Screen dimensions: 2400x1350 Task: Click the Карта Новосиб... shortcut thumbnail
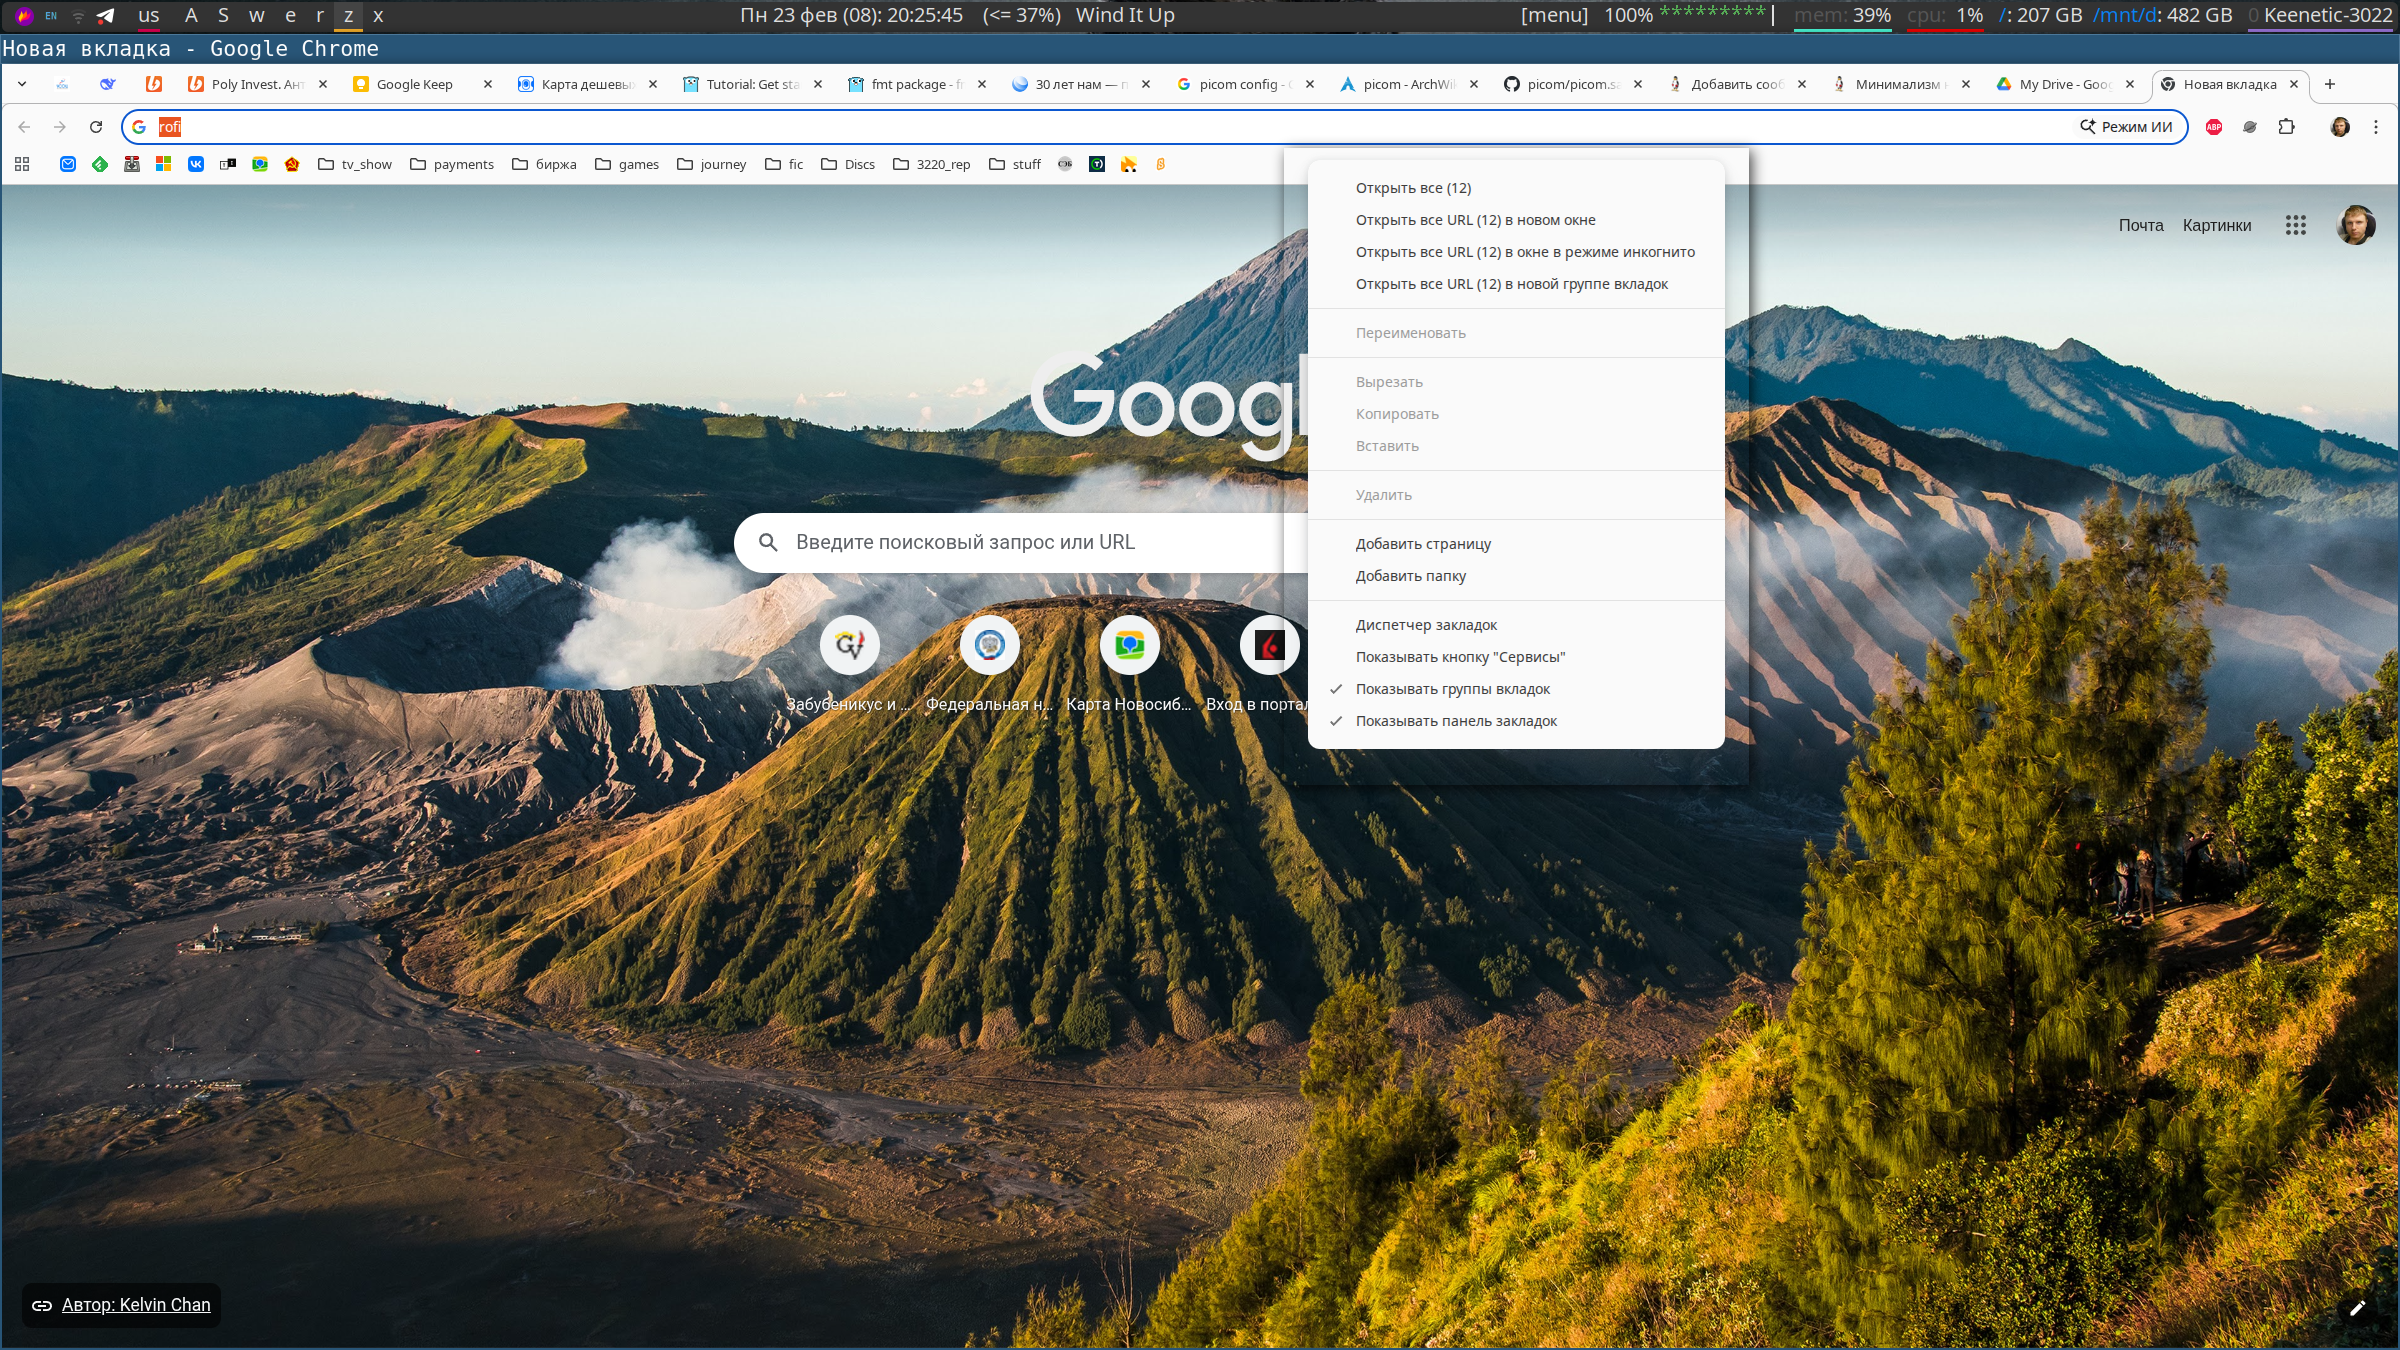click(x=1129, y=645)
